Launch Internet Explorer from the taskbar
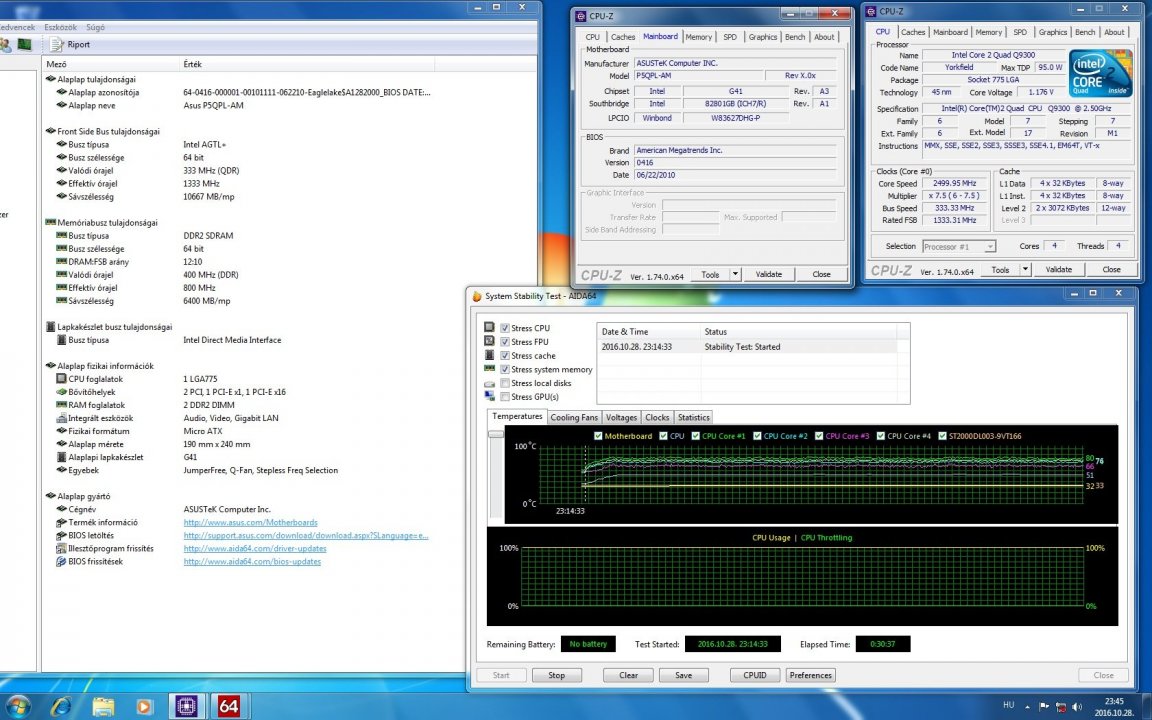 coord(60,706)
